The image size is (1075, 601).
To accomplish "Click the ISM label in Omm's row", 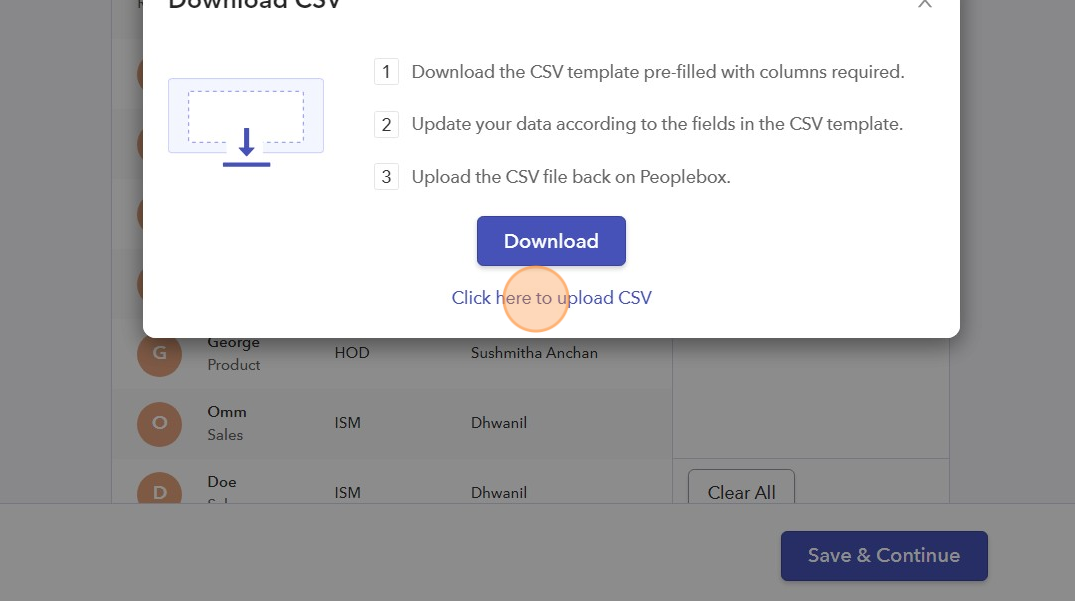I will 347,423.
